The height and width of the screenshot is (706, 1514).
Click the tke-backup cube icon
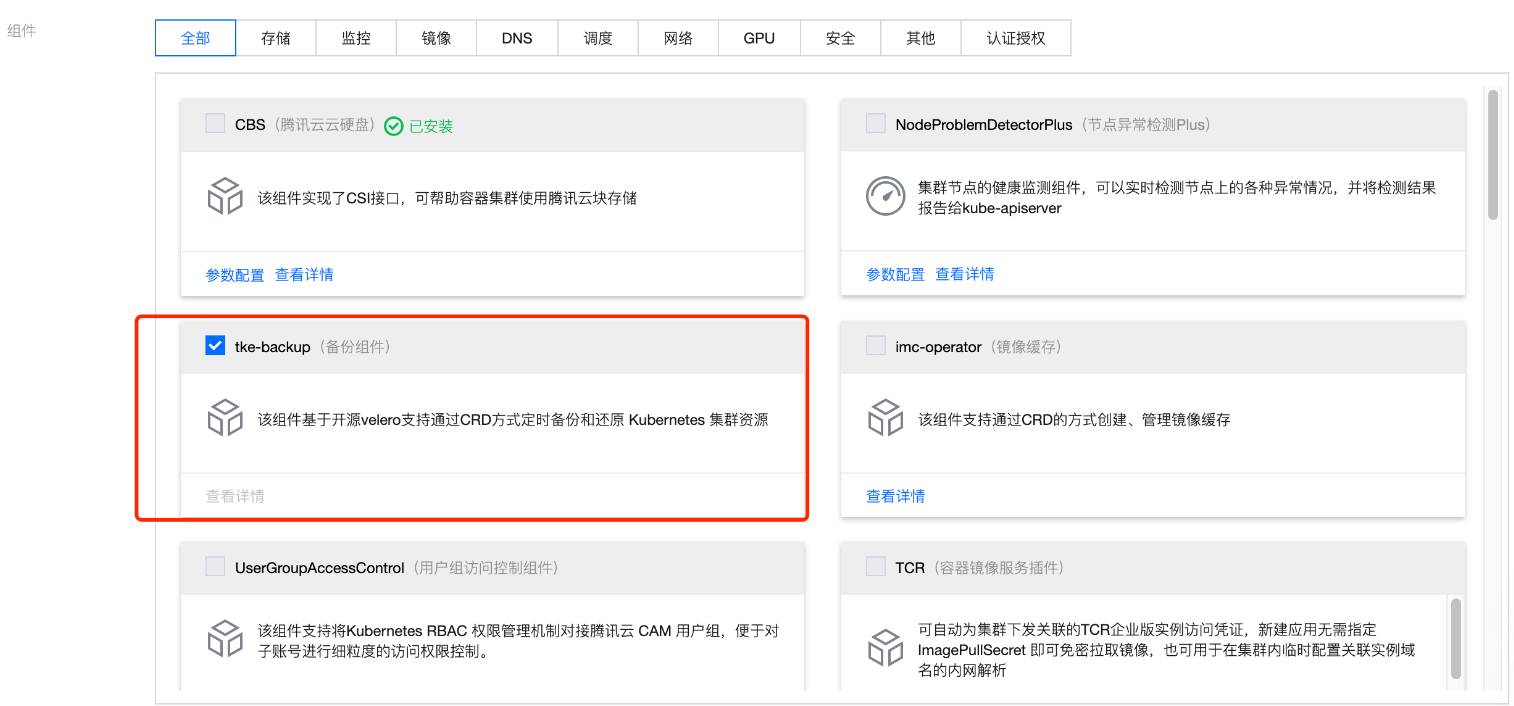pos(225,418)
